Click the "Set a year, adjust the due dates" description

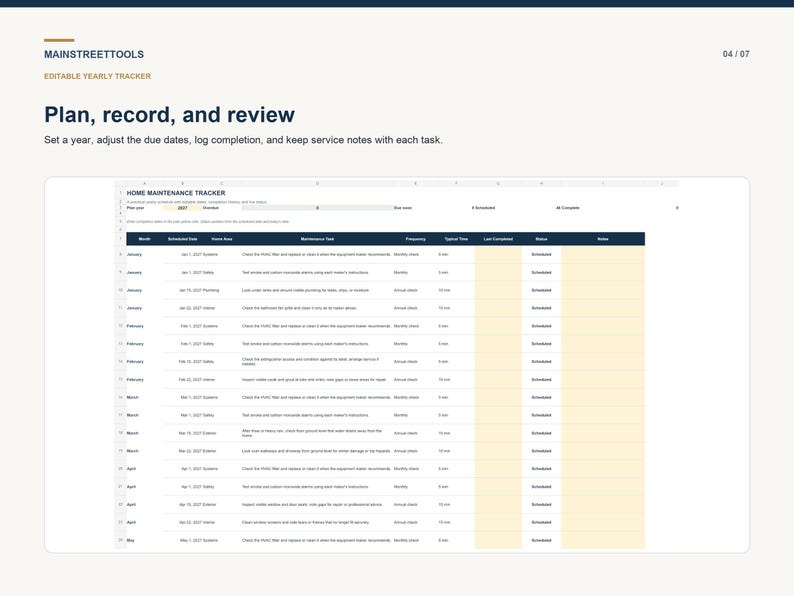[x=243, y=140]
